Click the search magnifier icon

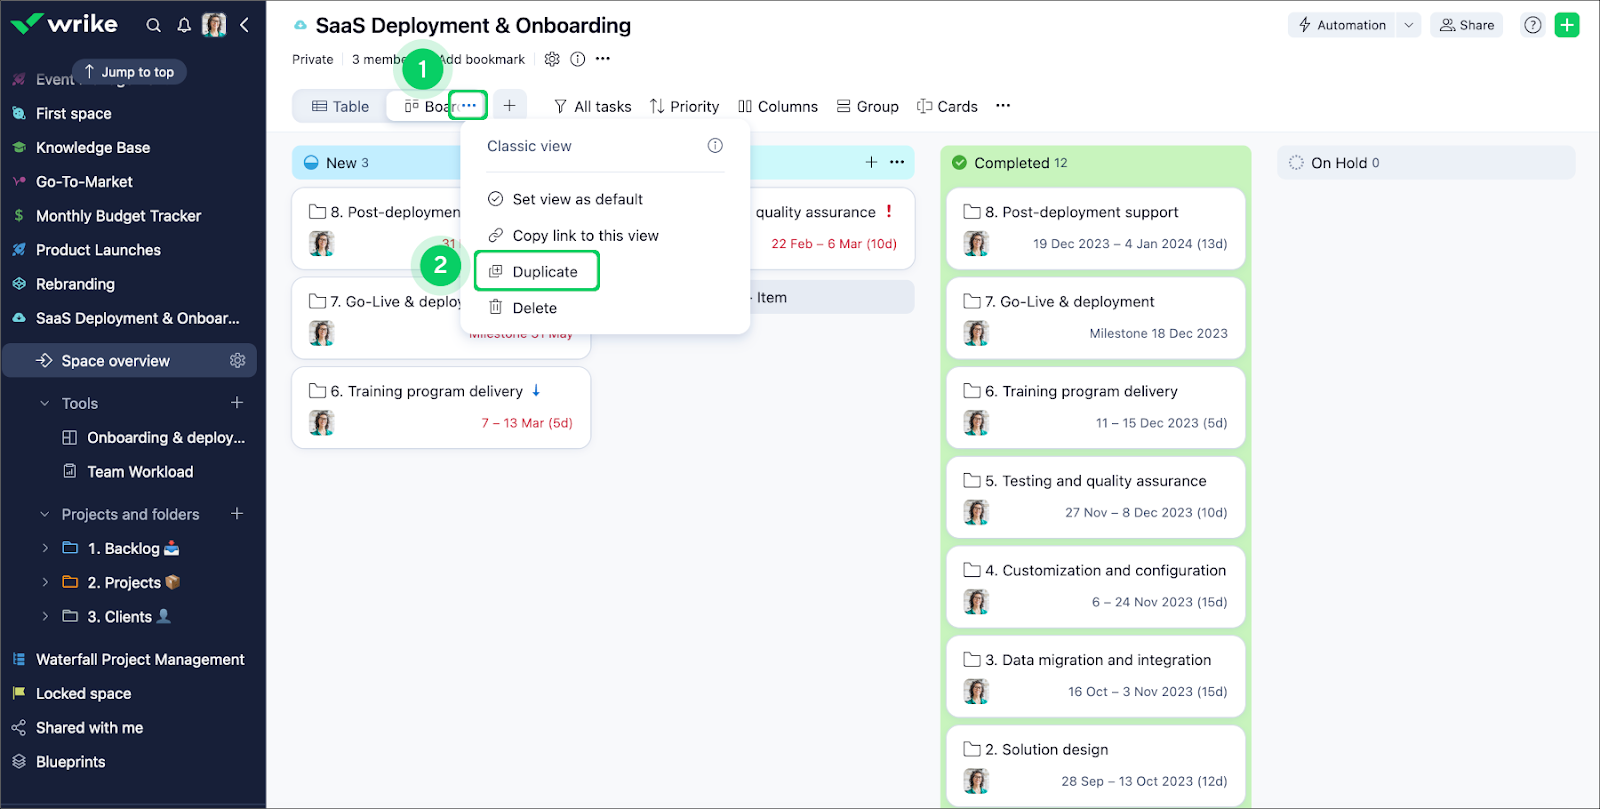(x=153, y=25)
